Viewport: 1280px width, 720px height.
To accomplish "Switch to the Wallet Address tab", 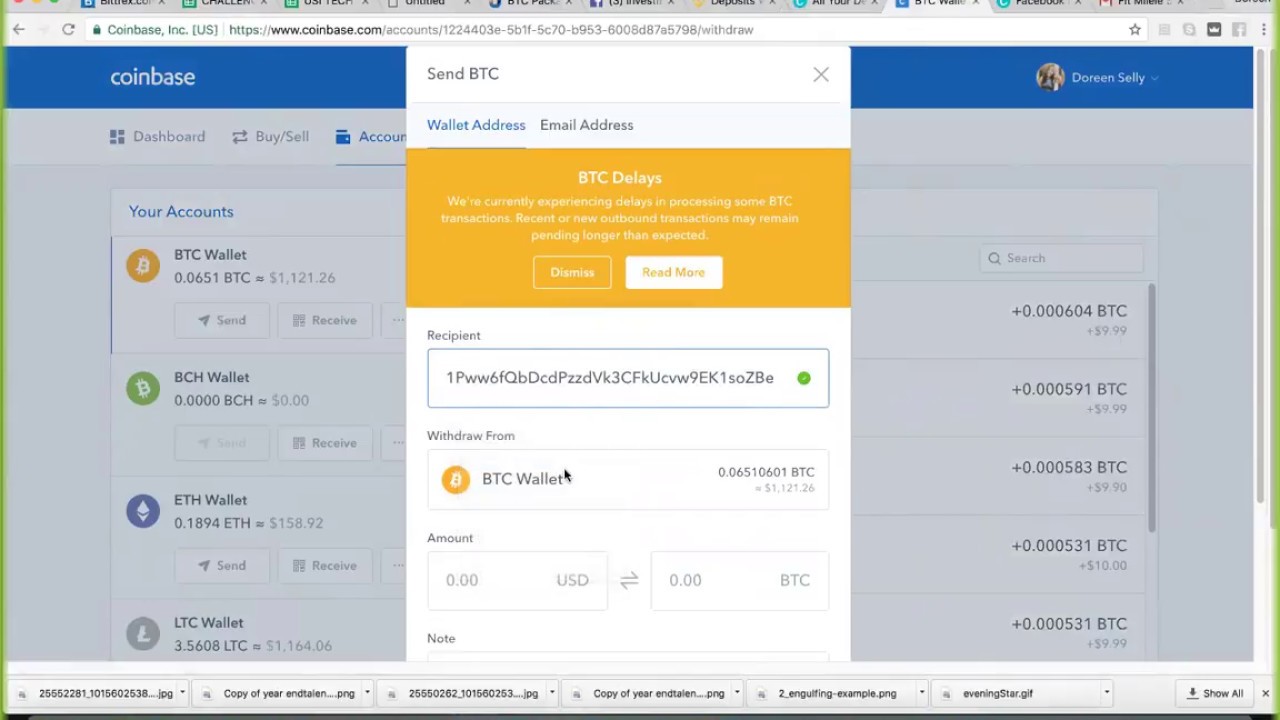I will (476, 125).
